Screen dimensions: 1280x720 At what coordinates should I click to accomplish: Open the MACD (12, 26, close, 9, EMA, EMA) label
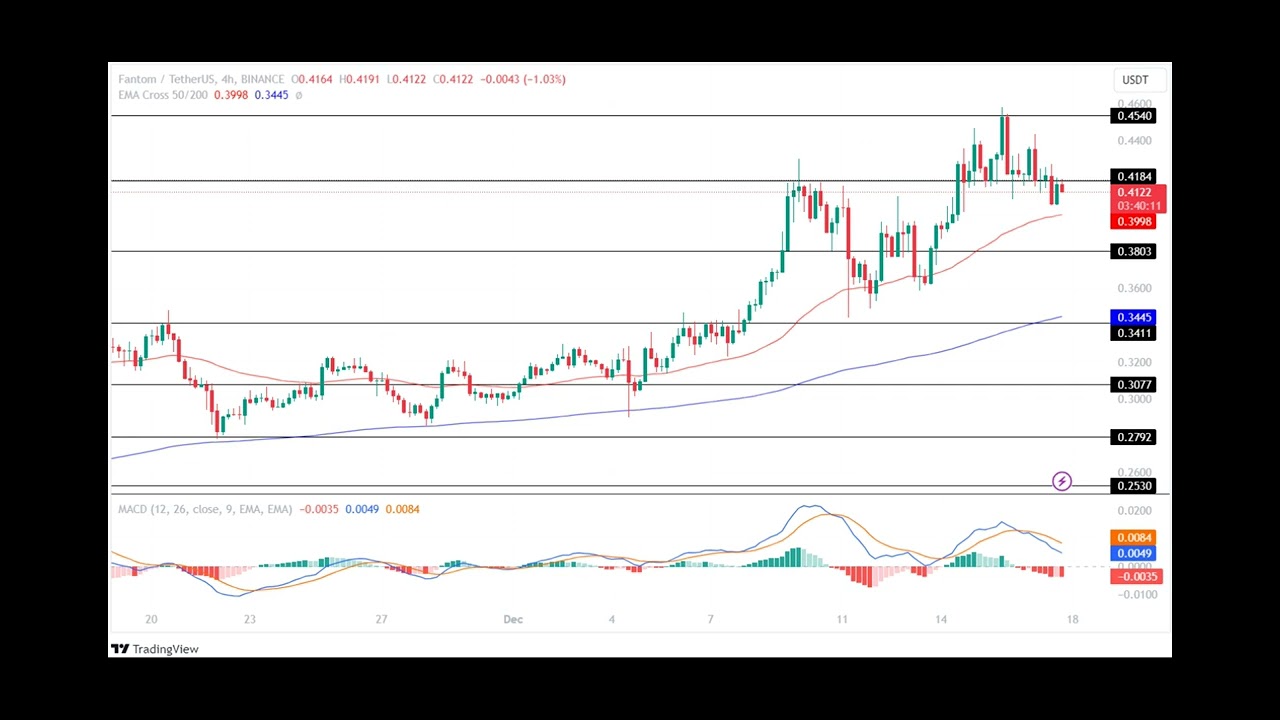[x=205, y=509]
